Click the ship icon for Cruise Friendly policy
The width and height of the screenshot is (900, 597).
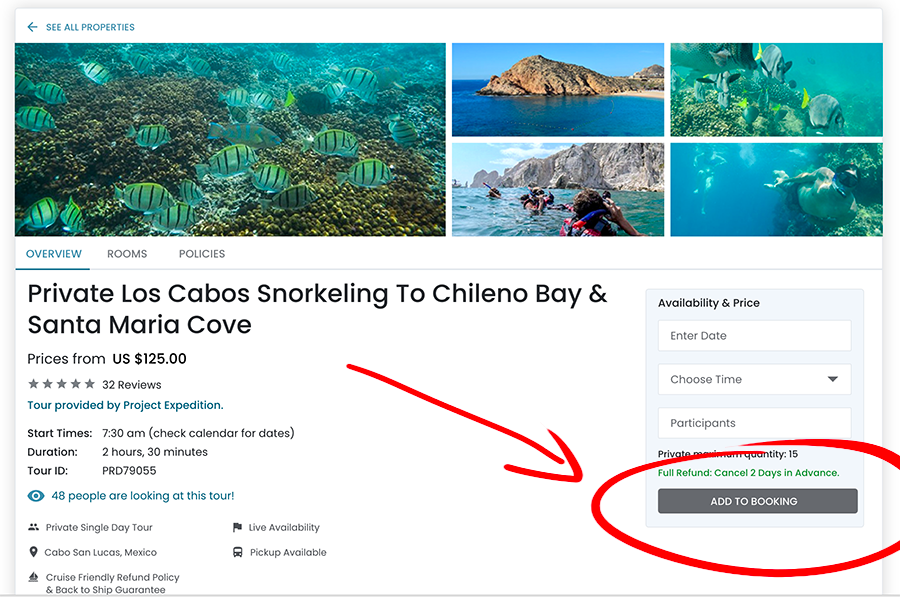click(34, 577)
